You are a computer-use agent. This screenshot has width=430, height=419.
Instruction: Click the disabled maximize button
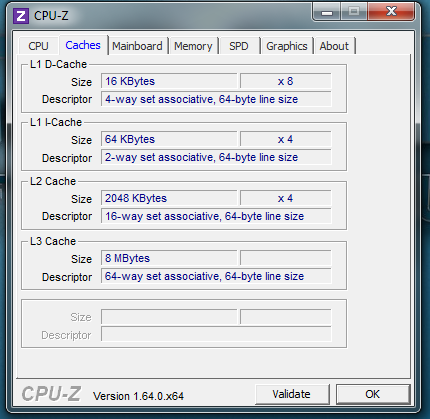coord(354,12)
